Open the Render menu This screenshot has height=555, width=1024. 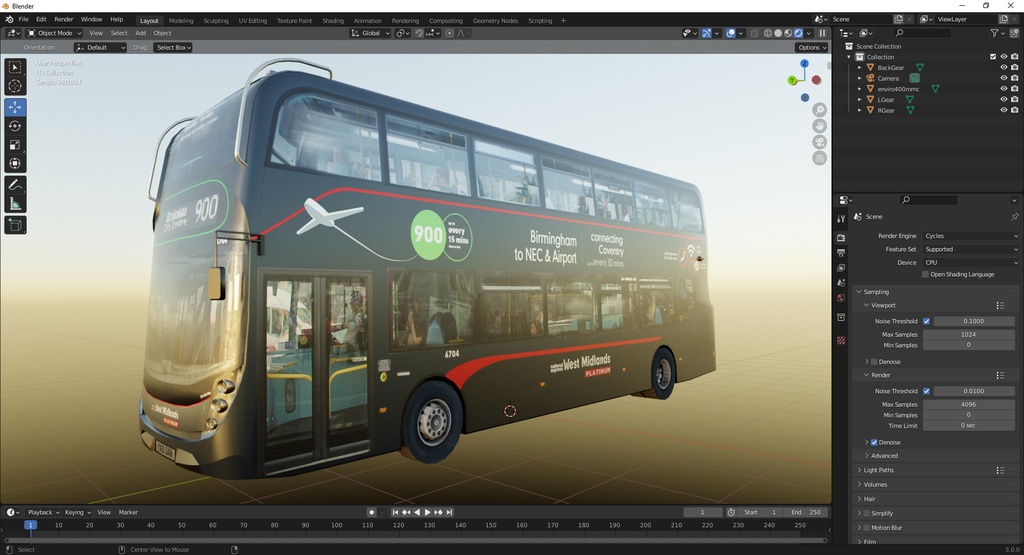pyautogui.click(x=63, y=19)
